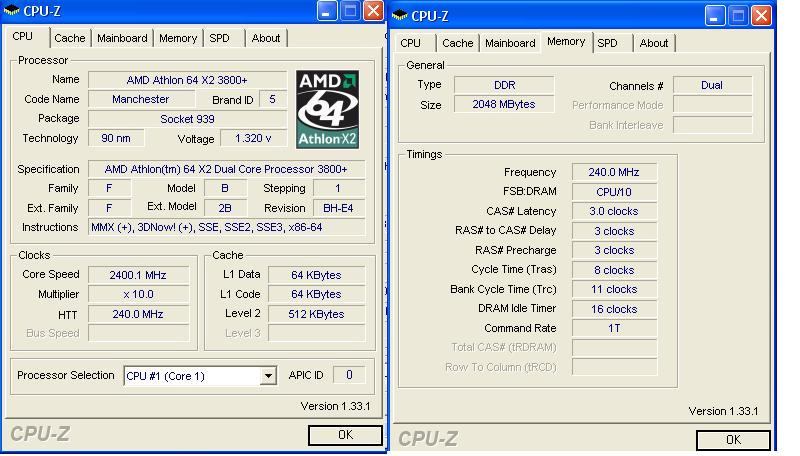Screen dimensions: 800x456
Task: Click the Multiplier value x 10.0
Action: [x=138, y=295]
